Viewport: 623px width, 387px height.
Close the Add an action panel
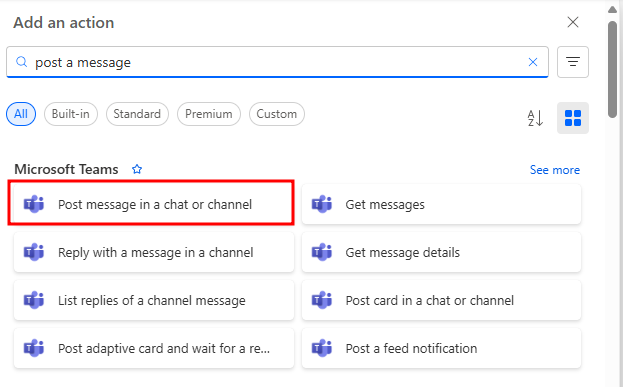(573, 22)
